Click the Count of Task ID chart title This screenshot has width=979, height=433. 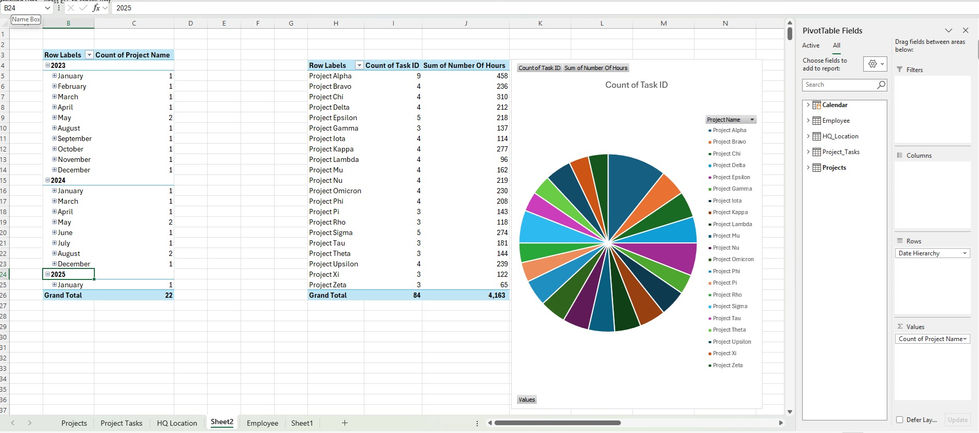click(636, 85)
